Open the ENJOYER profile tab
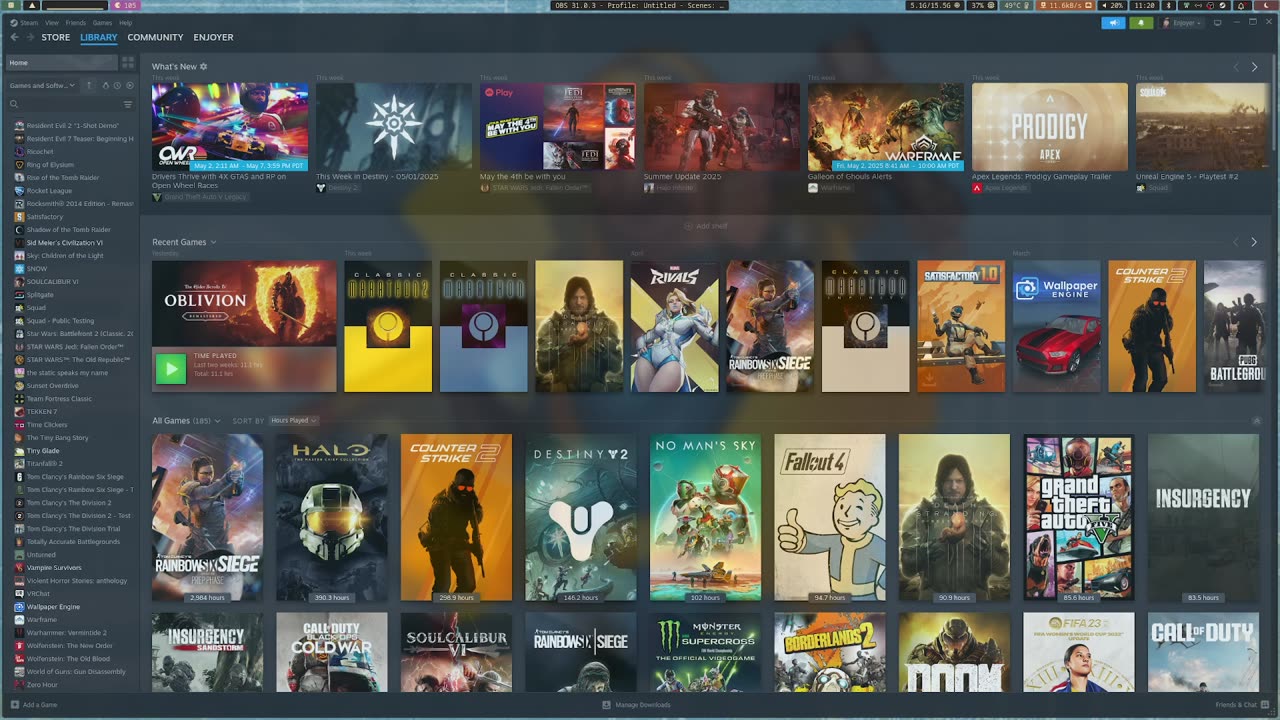This screenshot has width=1280, height=720. coord(213,37)
